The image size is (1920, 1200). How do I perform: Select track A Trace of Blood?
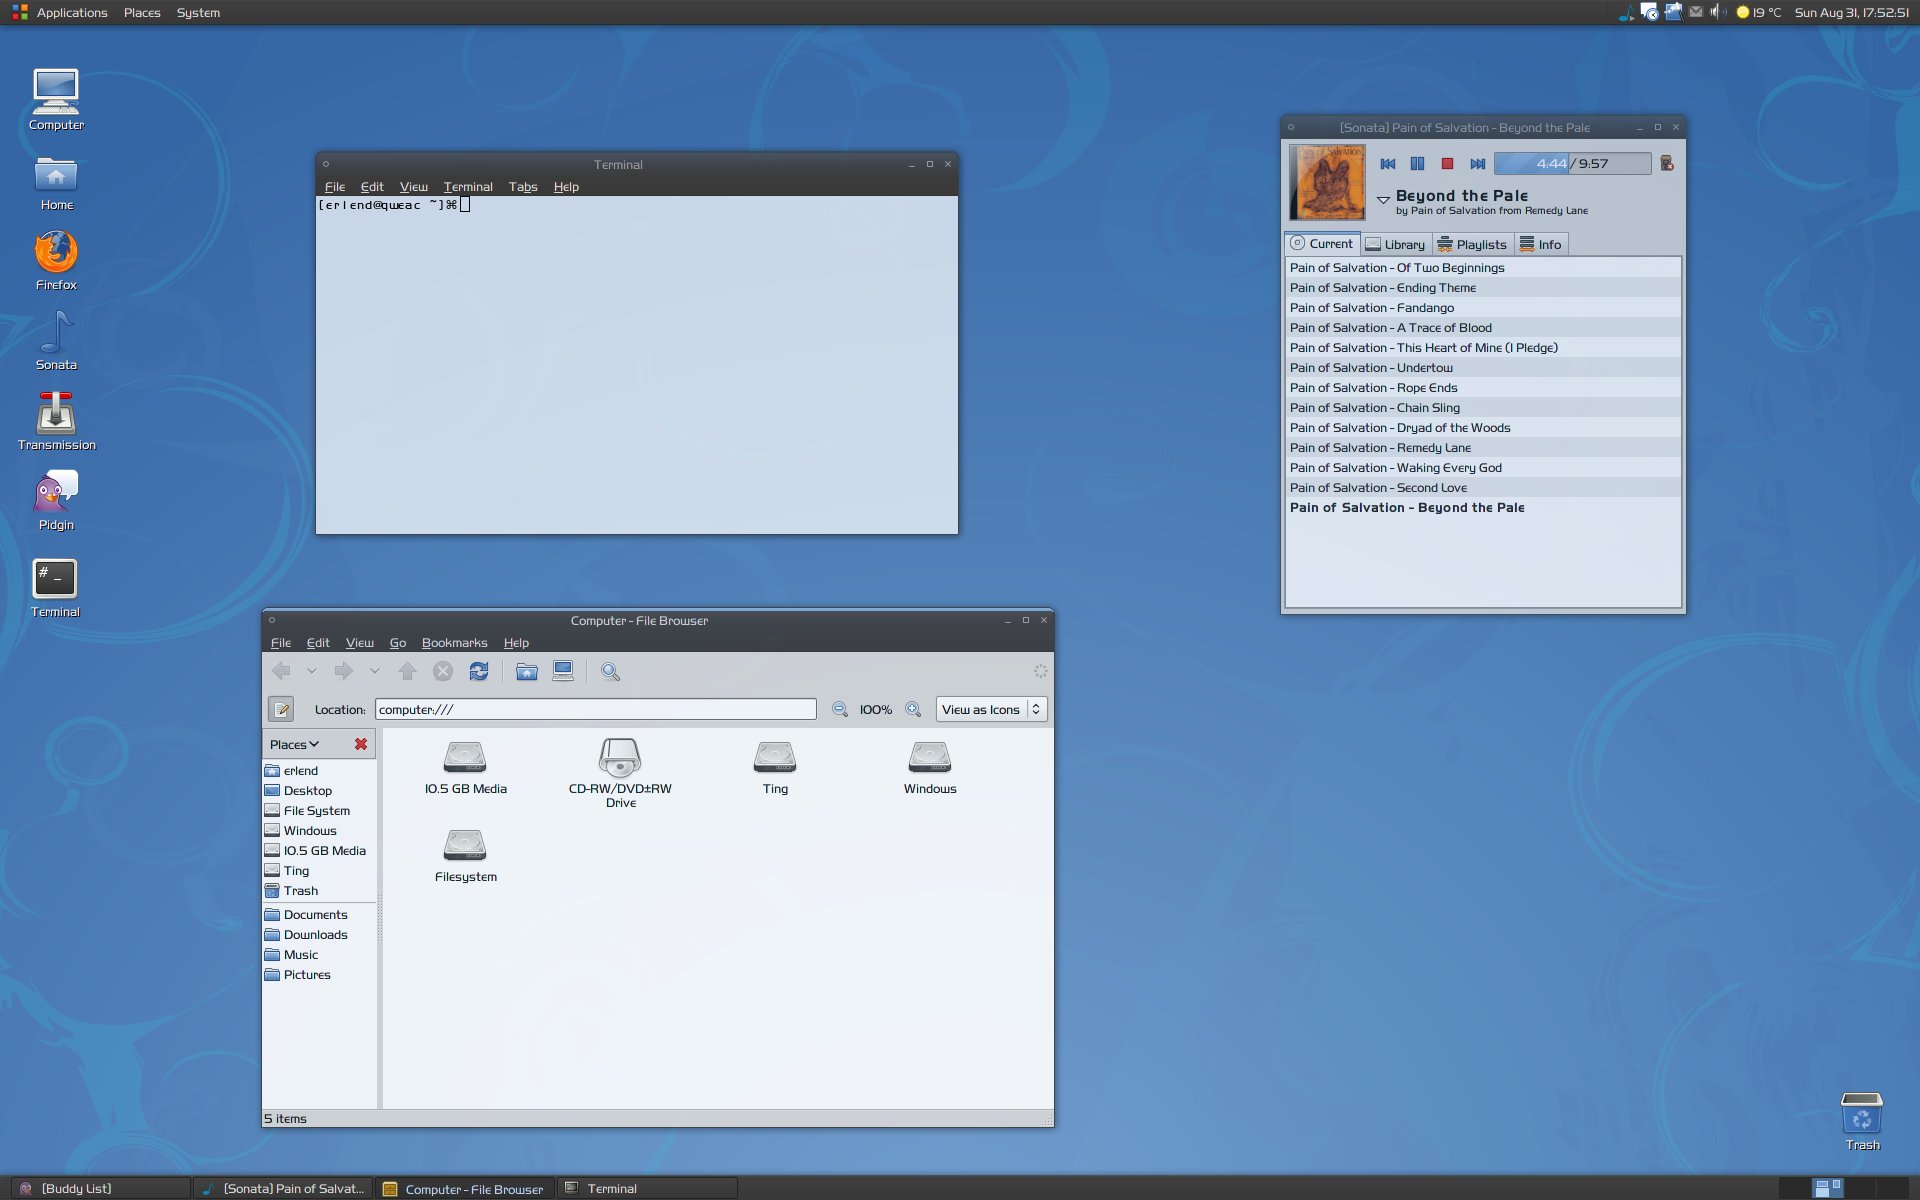point(1483,327)
